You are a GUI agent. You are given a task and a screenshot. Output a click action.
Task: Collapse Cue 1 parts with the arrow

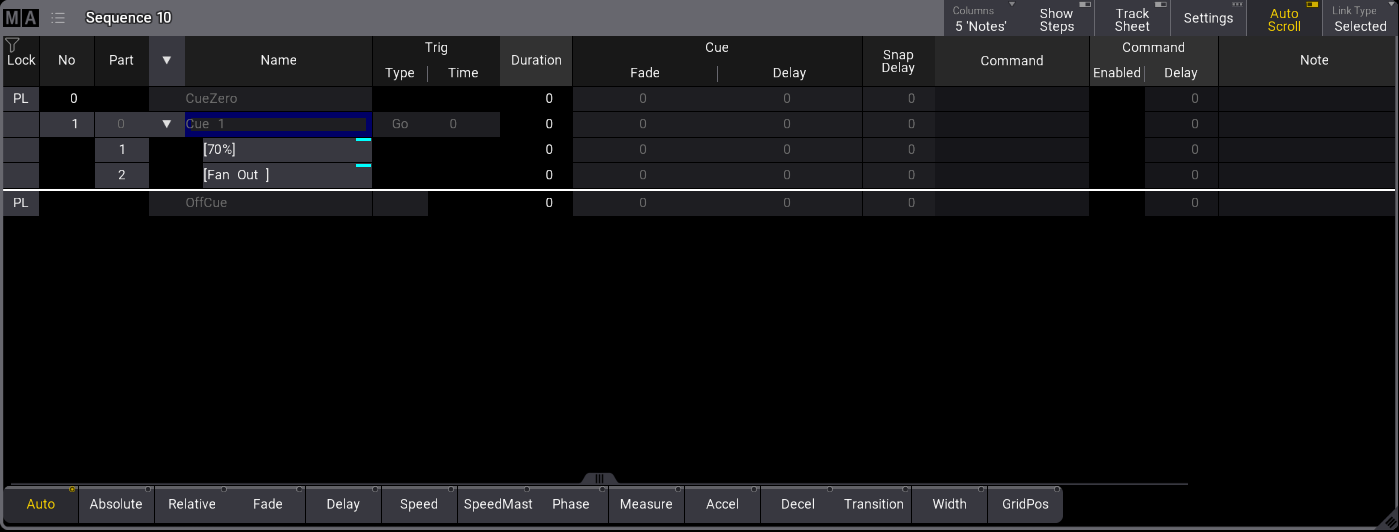[x=166, y=124]
